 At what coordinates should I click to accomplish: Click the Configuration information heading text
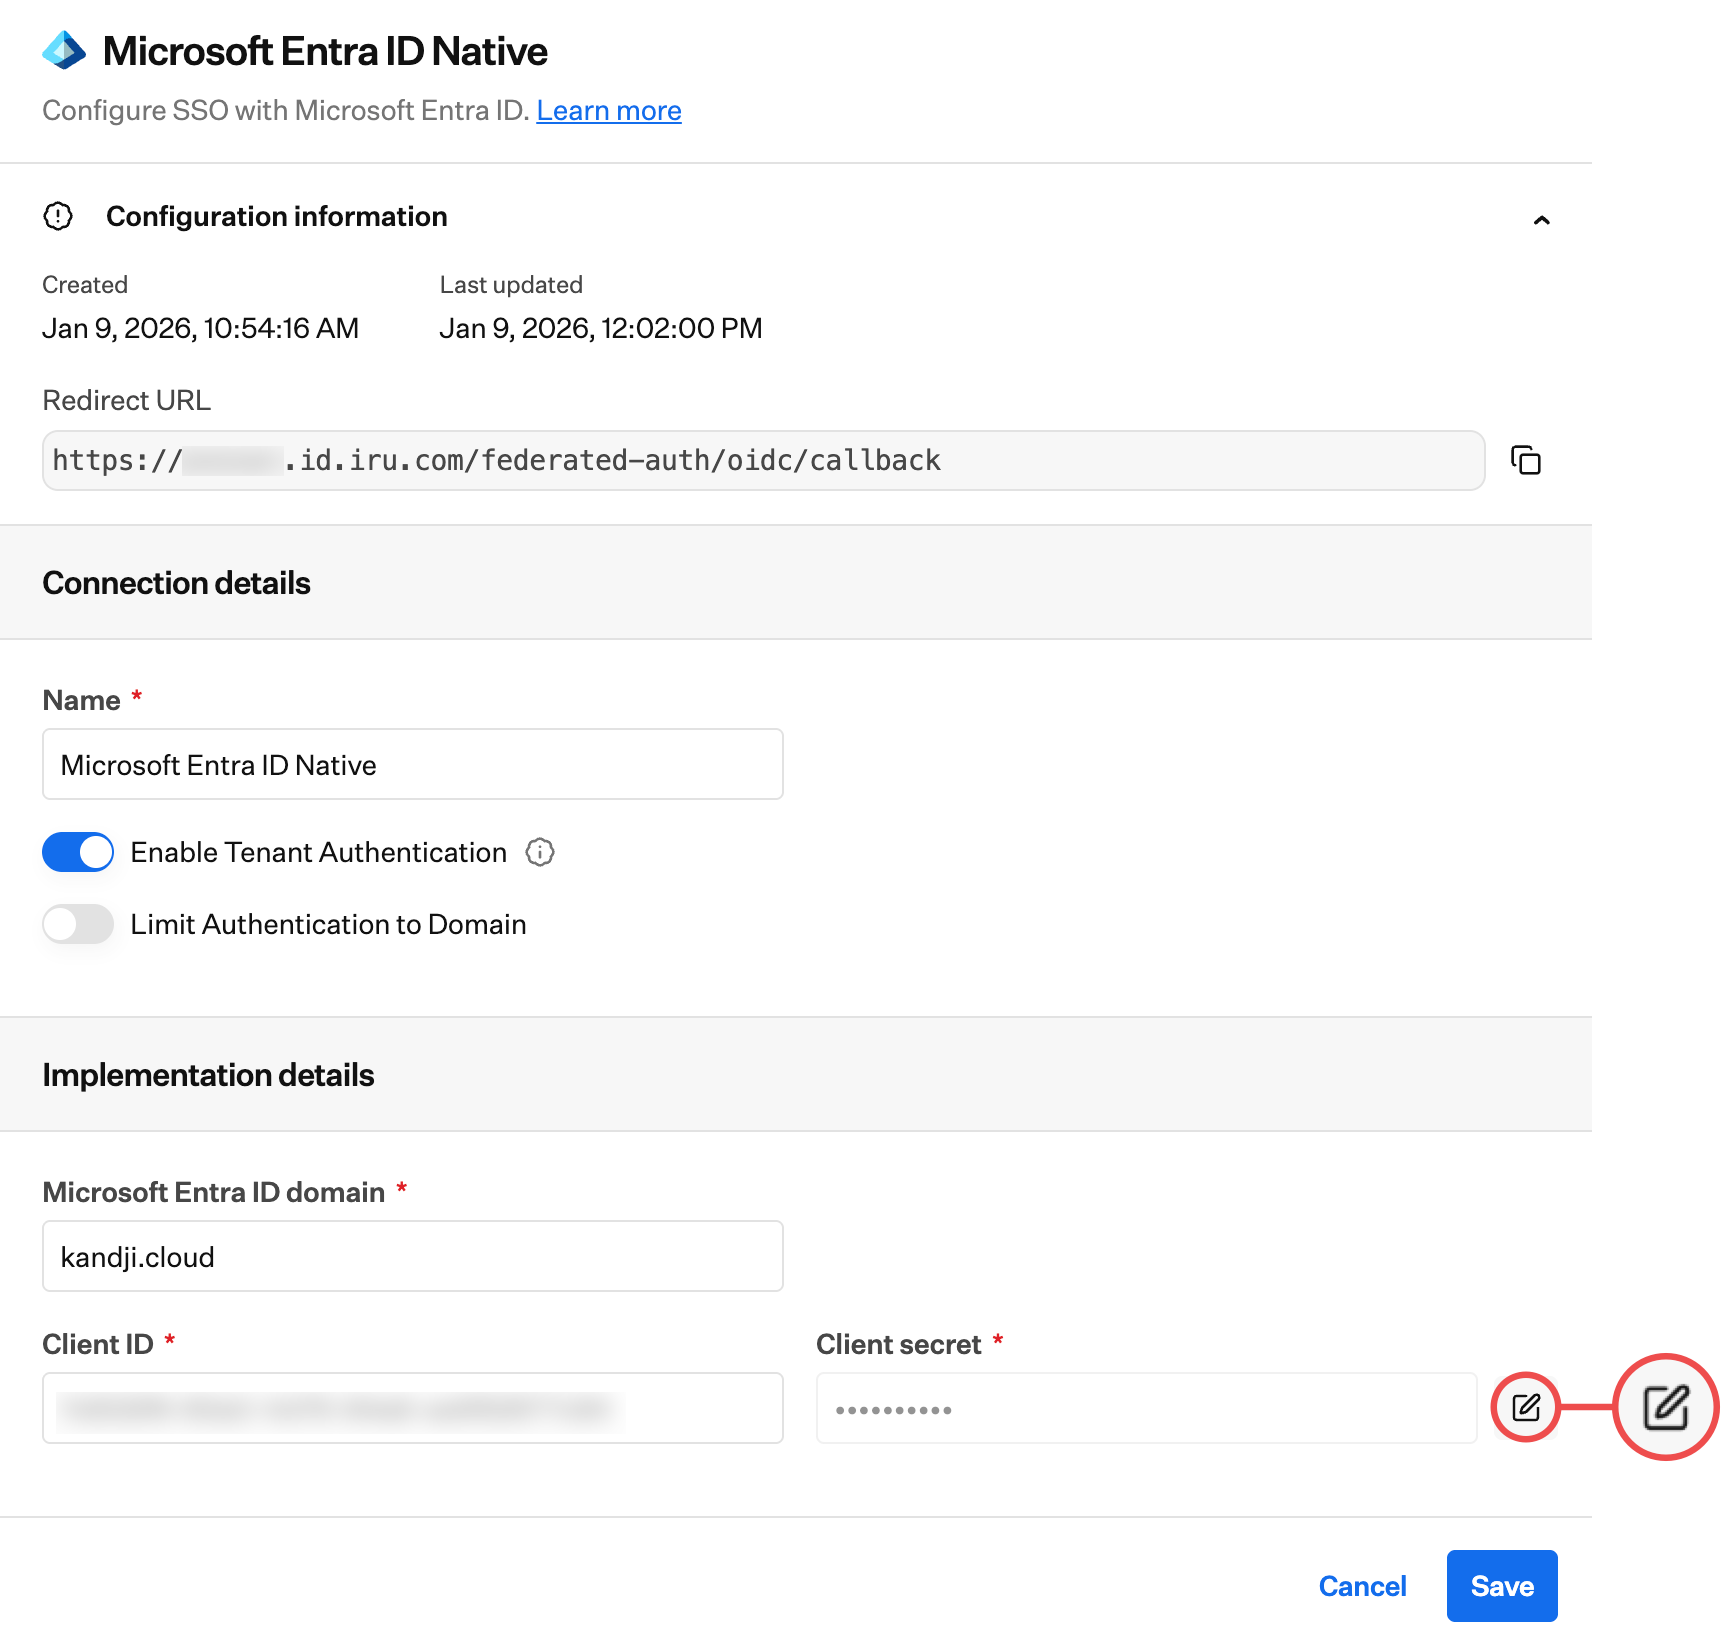point(277,216)
